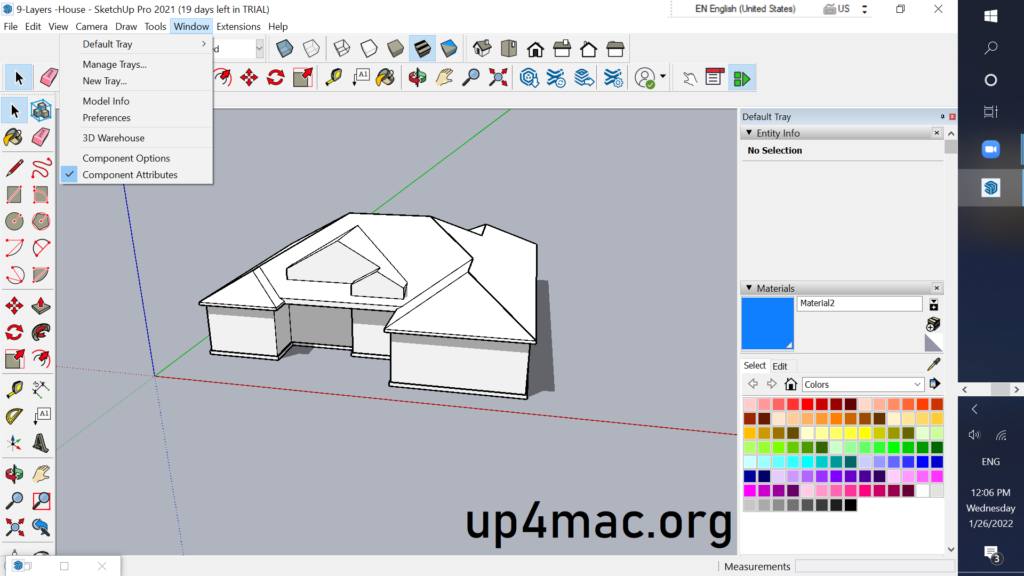Expand the Default Tray submenu
Screen dimensions: 1024x576
tap(110, 44)
